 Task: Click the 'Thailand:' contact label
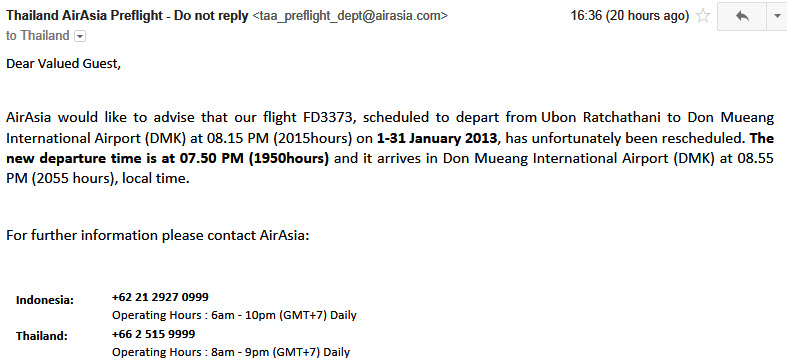(x=42, y=336)
